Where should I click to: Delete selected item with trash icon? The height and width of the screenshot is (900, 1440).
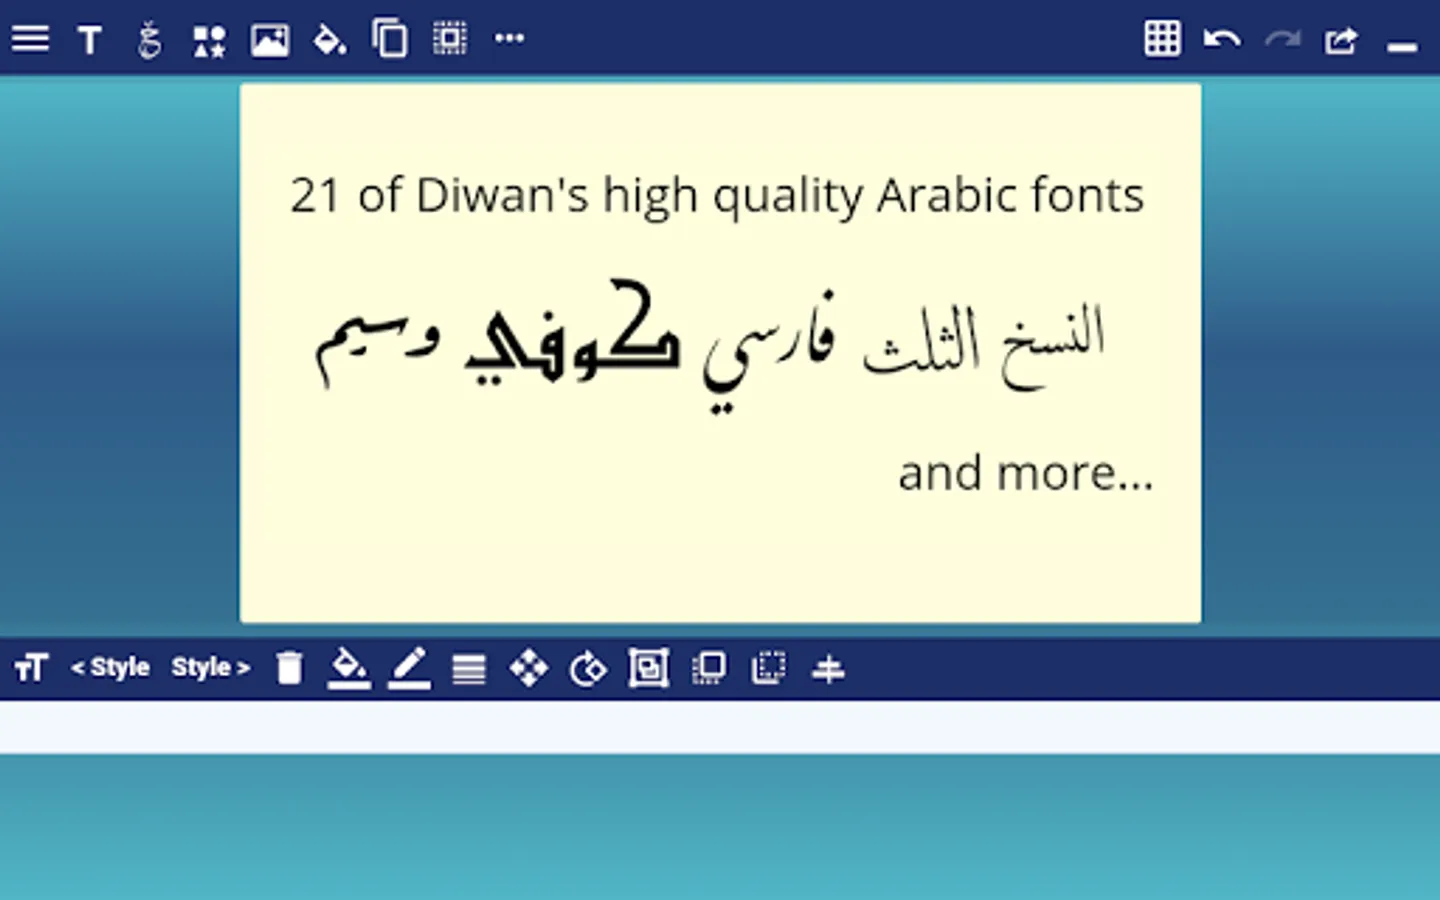click(x=289, y=668)
